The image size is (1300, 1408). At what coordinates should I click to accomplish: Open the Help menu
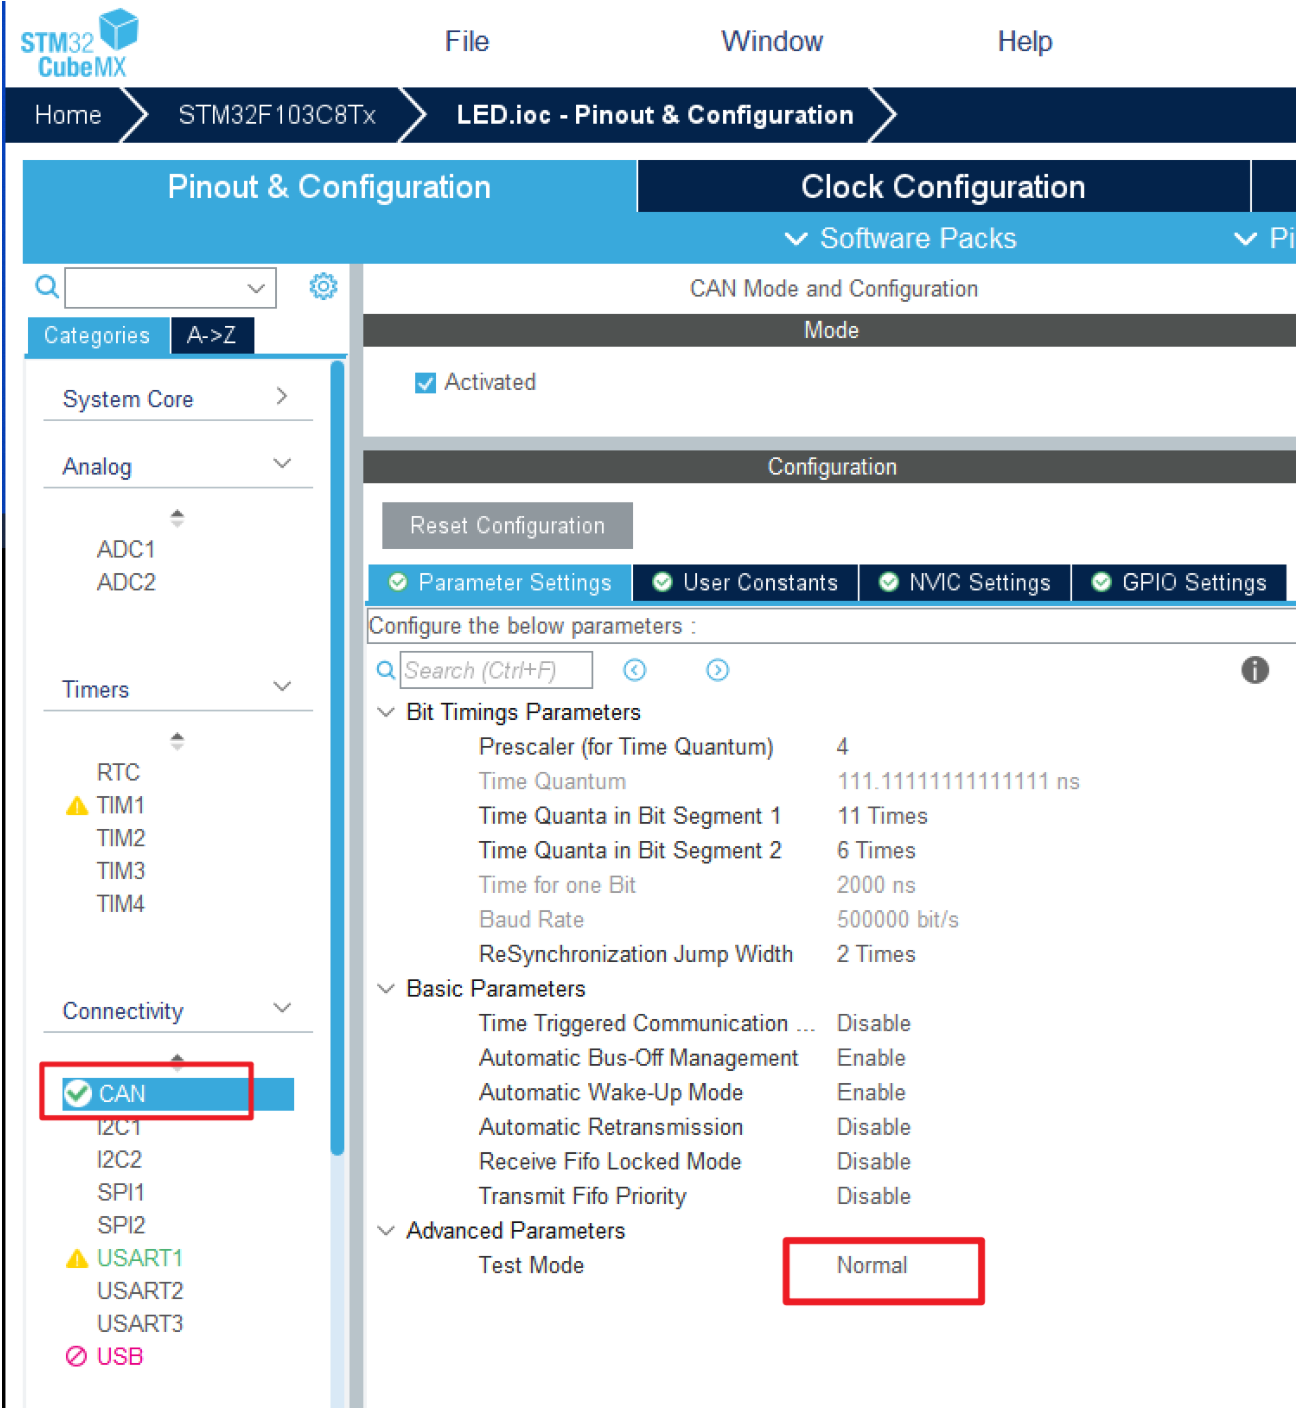[x=1025, y=42]
